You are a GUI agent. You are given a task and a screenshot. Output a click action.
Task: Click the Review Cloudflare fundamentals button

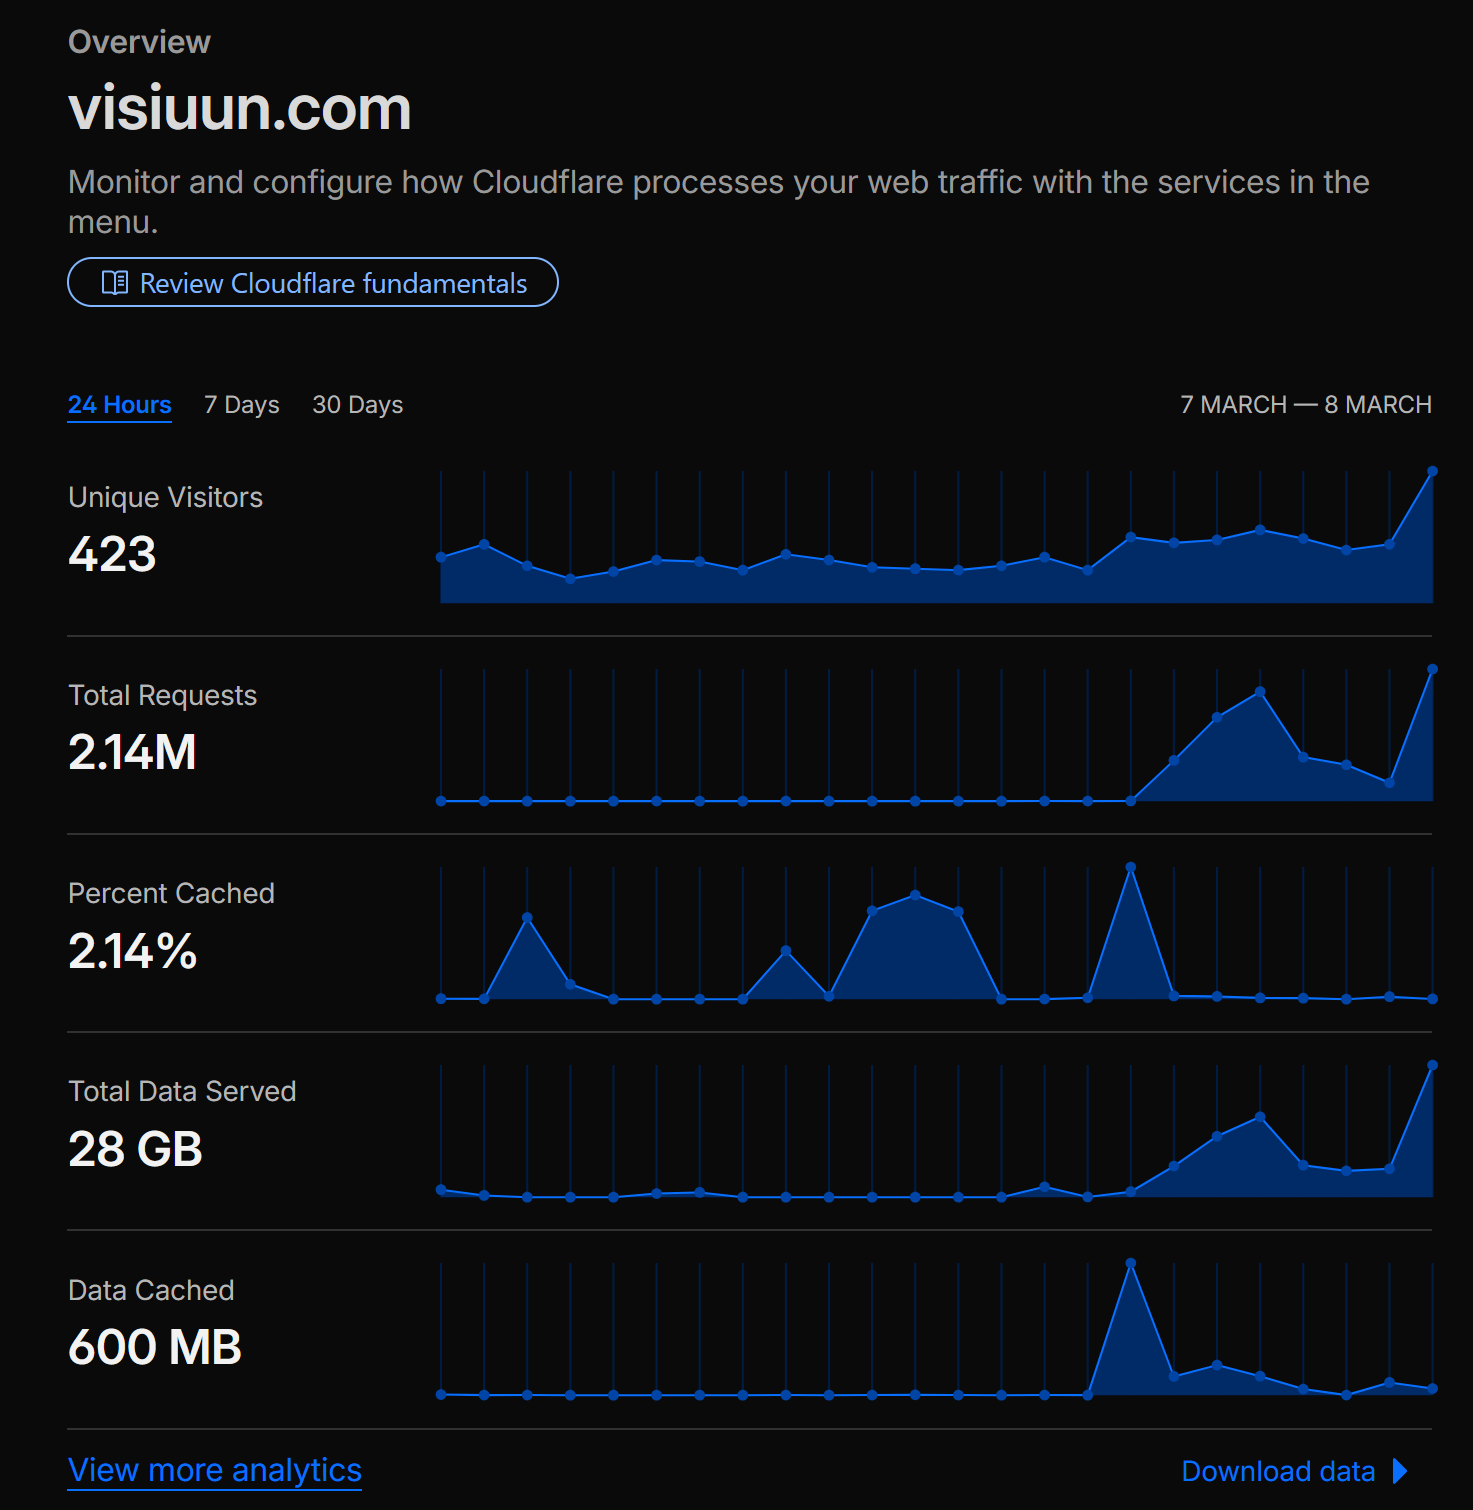coord(312,283)
